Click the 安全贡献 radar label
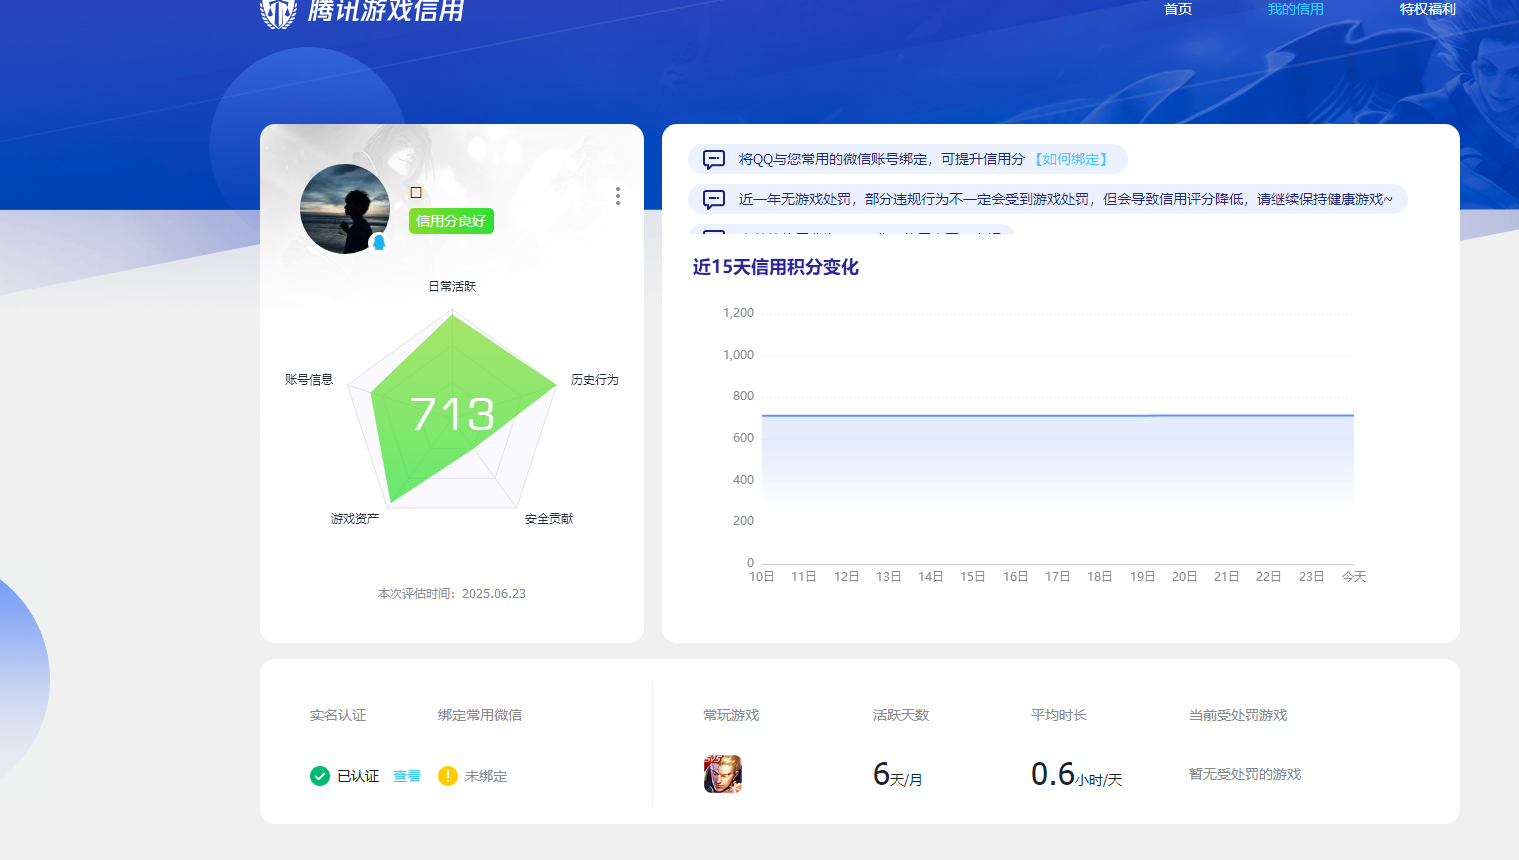The image size is (1519, 860). pyautogui.click(x=549, y=519)
